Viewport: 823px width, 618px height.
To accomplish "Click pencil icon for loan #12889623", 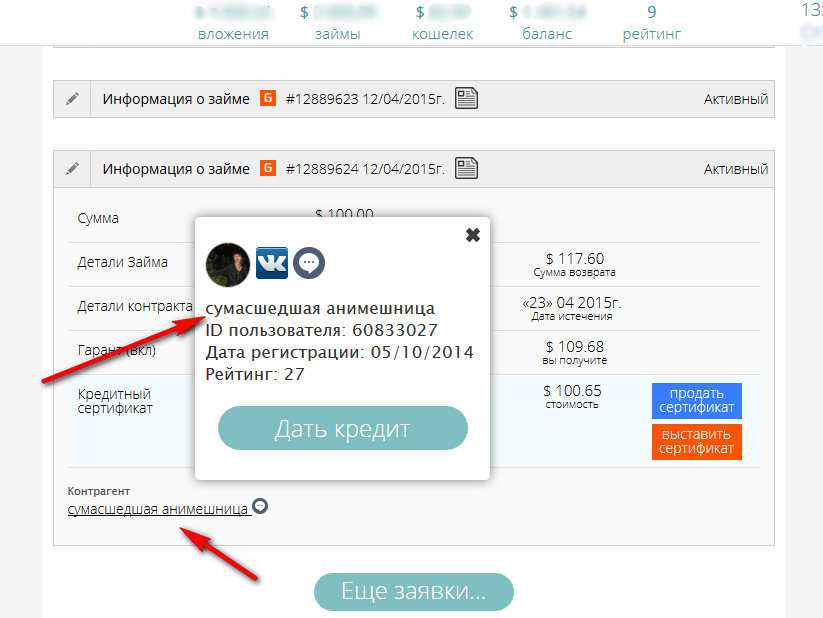I will (x=72, y=99).
